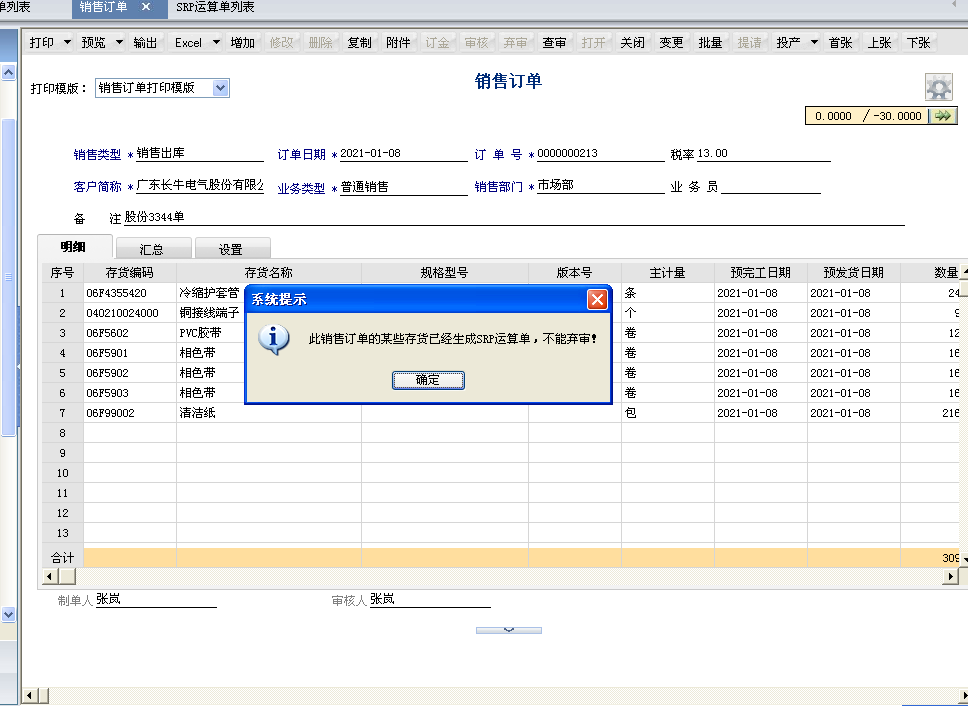The image size is (968, 706).
Task: Open the 明细 tab
Action: pos(73,247)
